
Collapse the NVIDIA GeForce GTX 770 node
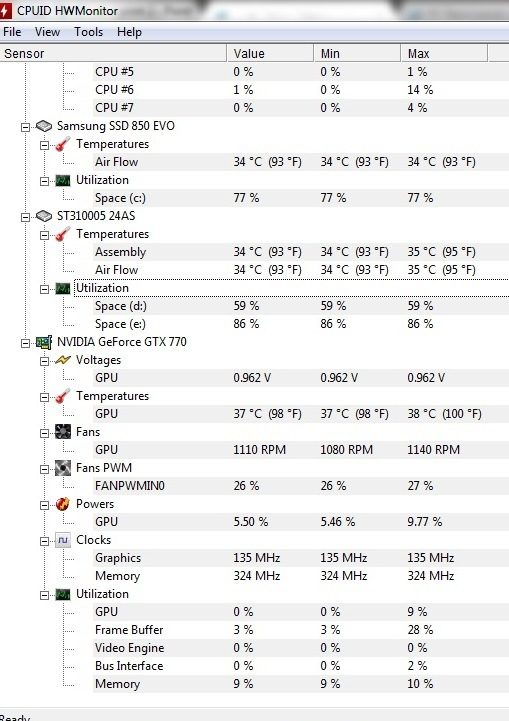click(x=26, y=343)
